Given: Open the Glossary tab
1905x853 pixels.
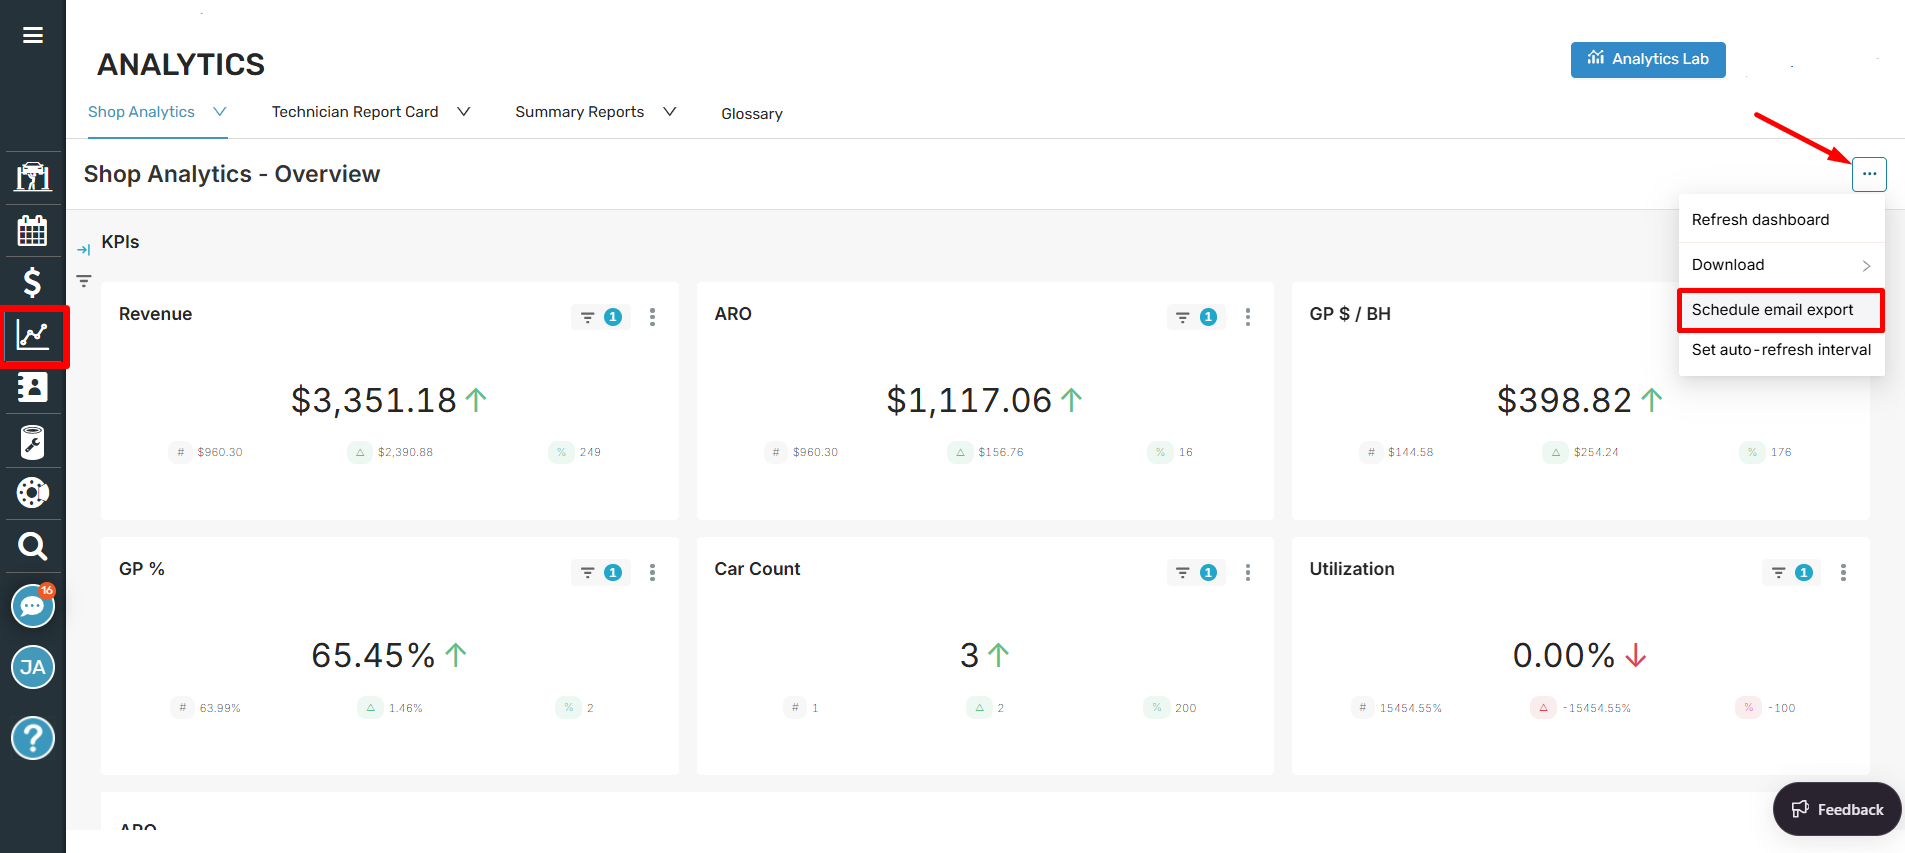Looking at the screenshot, I should 752,114.
